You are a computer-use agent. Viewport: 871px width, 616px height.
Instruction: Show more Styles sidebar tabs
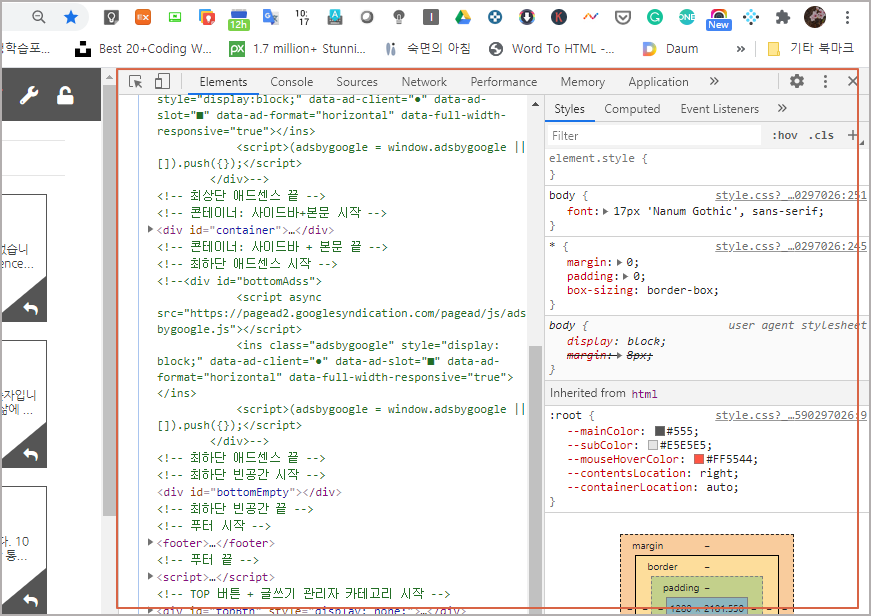pos(782,108)
